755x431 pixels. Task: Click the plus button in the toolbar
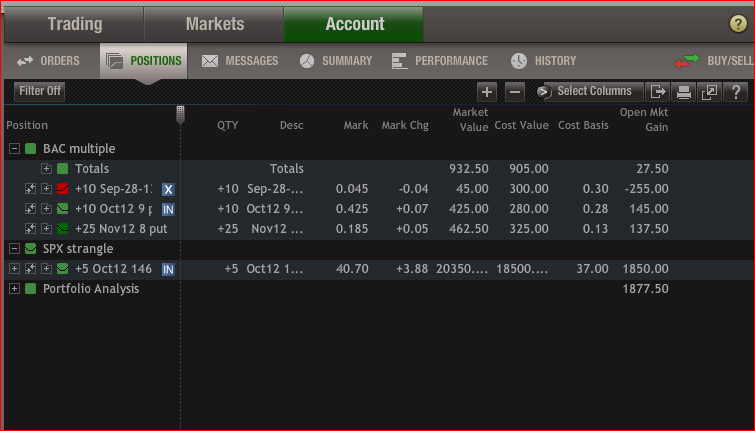[487, 91]
